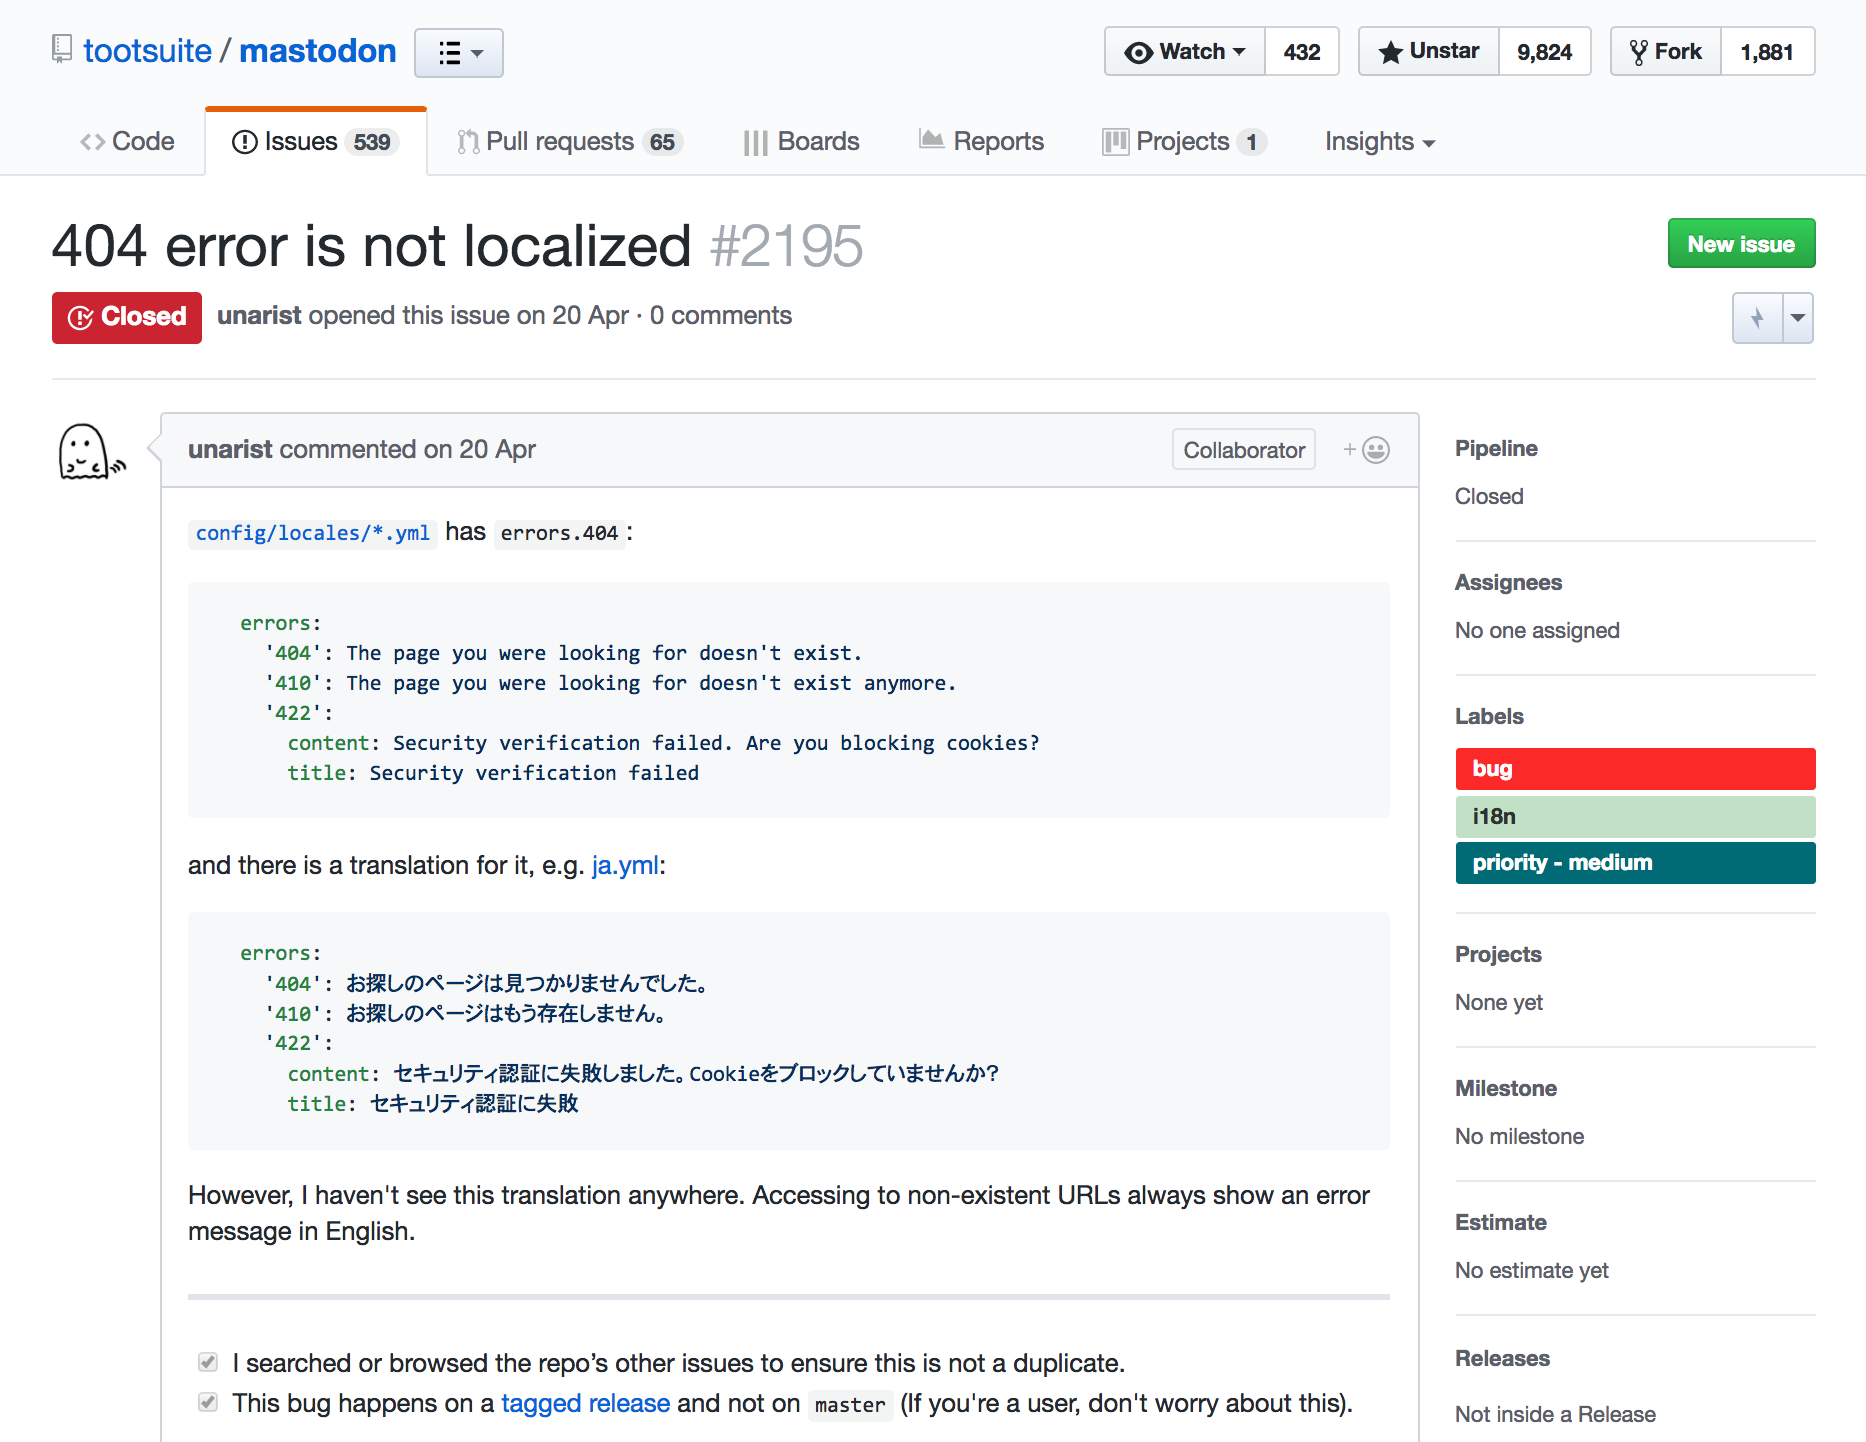
Task: Click the repository book icon beside tootsuite
Action: coord(62,49)
